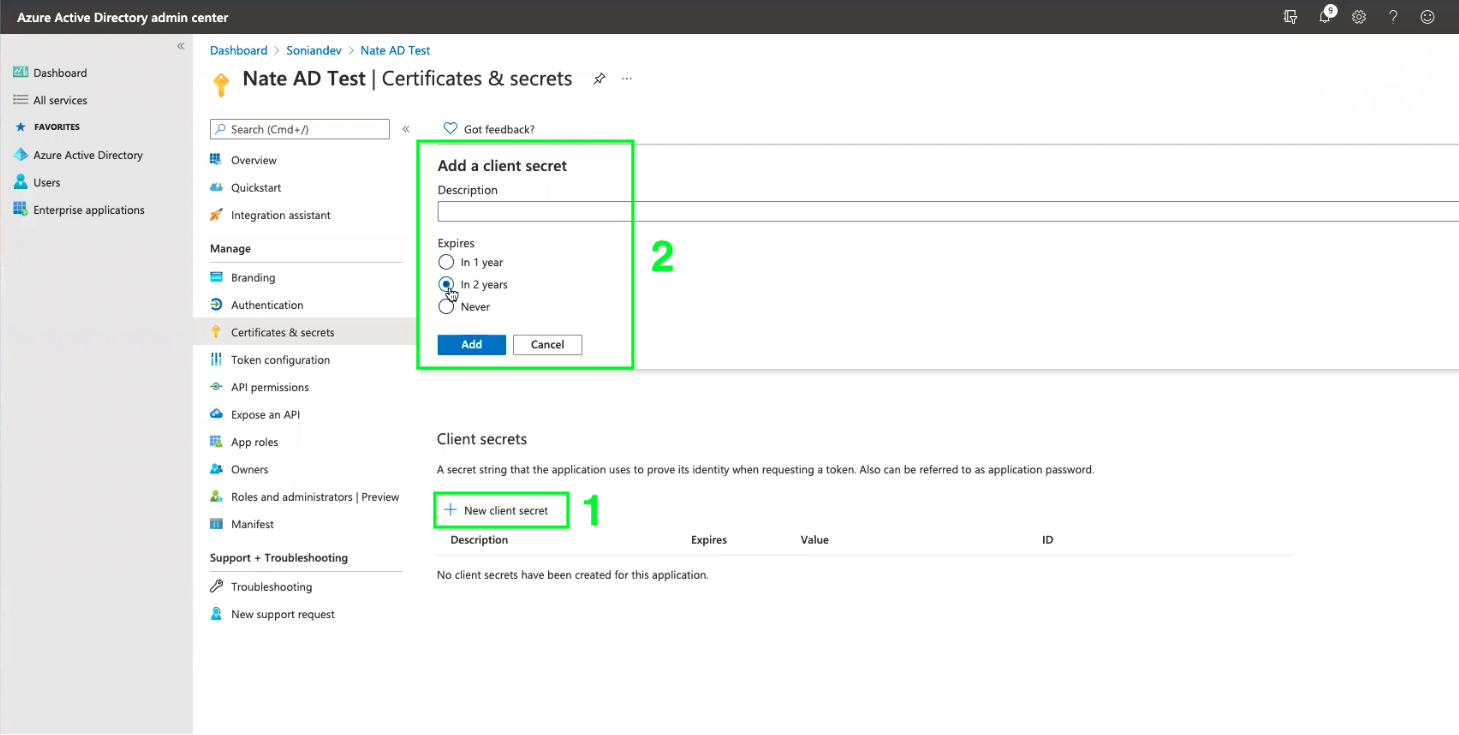The image size is (1459, 735).
Task: Cancel adding the client secret
Action: [x=547, y=344]
